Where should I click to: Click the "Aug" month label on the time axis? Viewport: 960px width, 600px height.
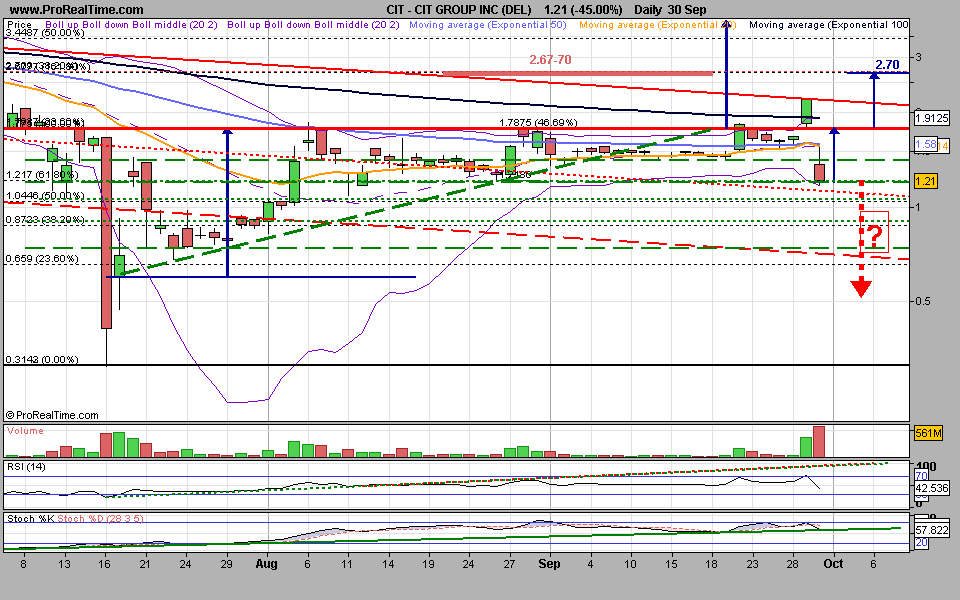click(267, 564)
